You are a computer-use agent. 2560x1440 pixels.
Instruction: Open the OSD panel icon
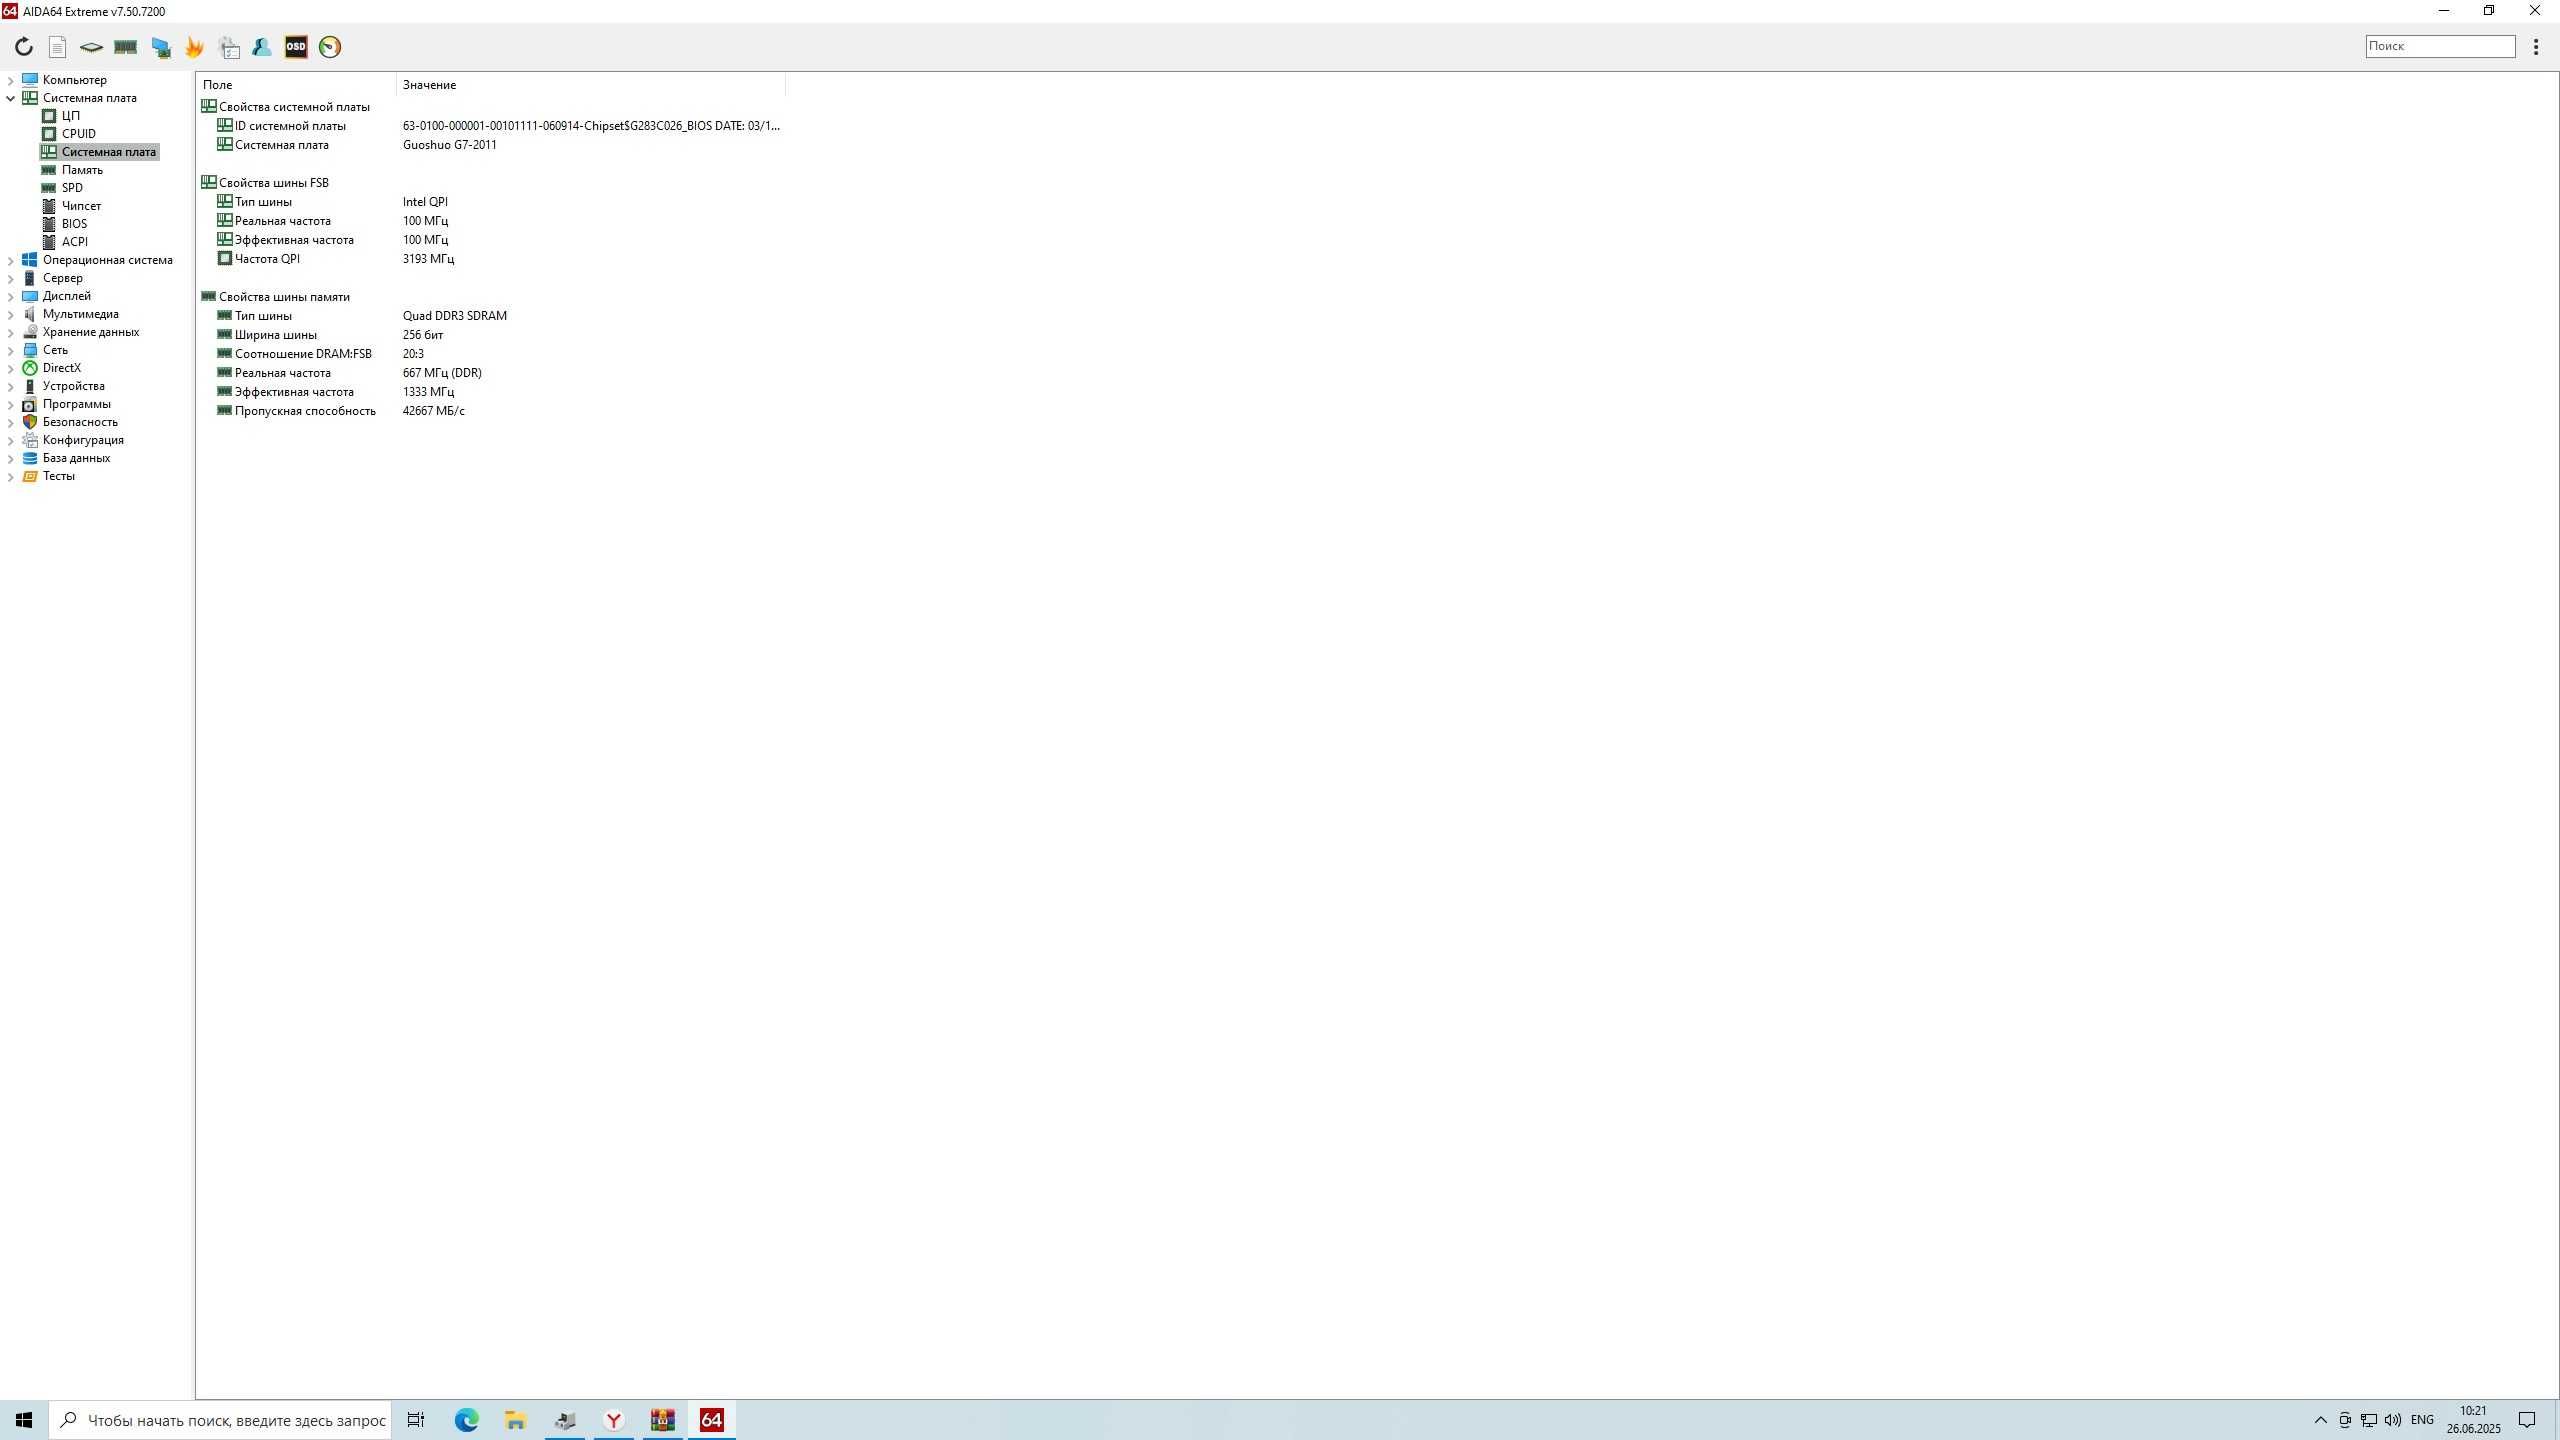pos(296,47)
